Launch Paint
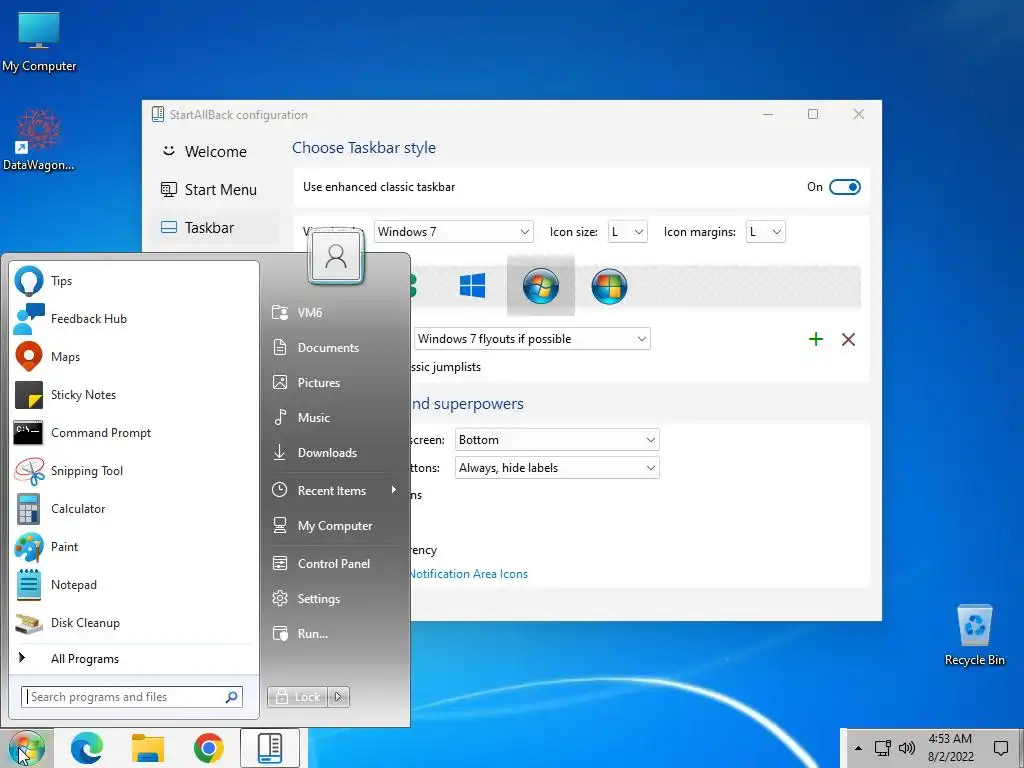Screen dimensions: 1024x768 tap(134, 547)
